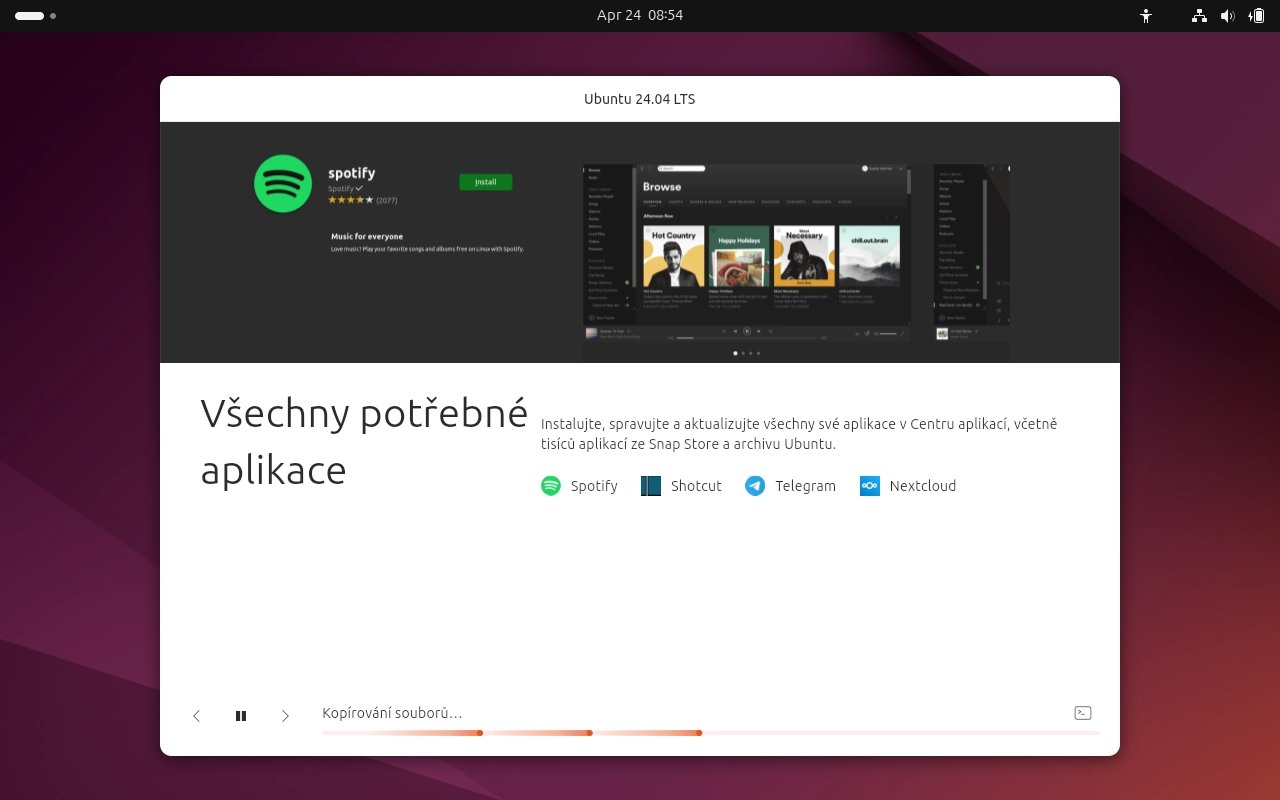Click the Hot Country album thumbnail
The image size is (1280, 800).
coord(674,257)
